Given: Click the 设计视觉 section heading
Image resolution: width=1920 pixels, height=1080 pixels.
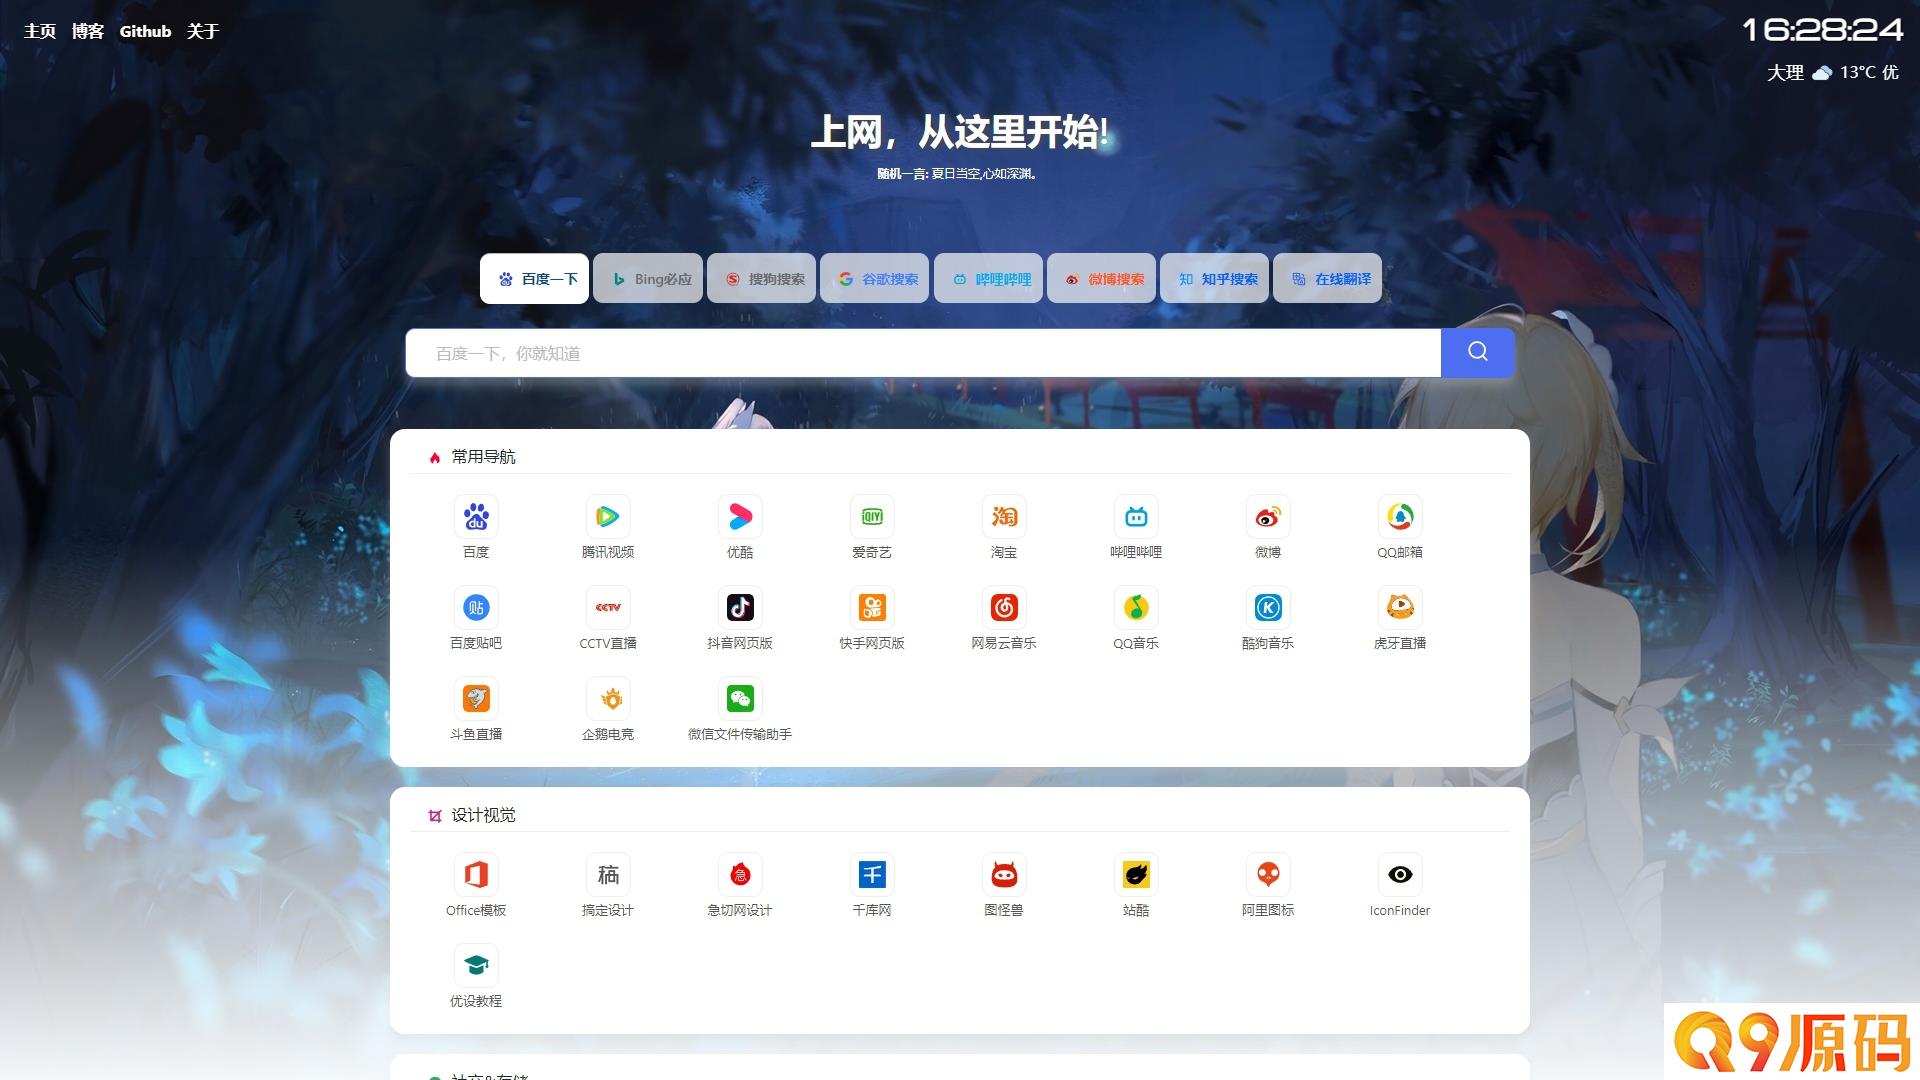Looking at the screenshot, I should coord(483,815).
